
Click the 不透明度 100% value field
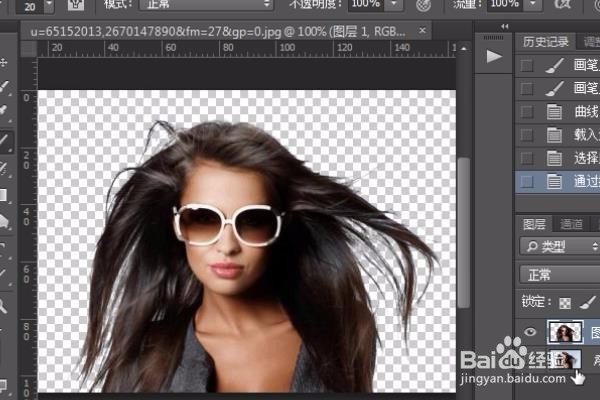click(366, 5)
